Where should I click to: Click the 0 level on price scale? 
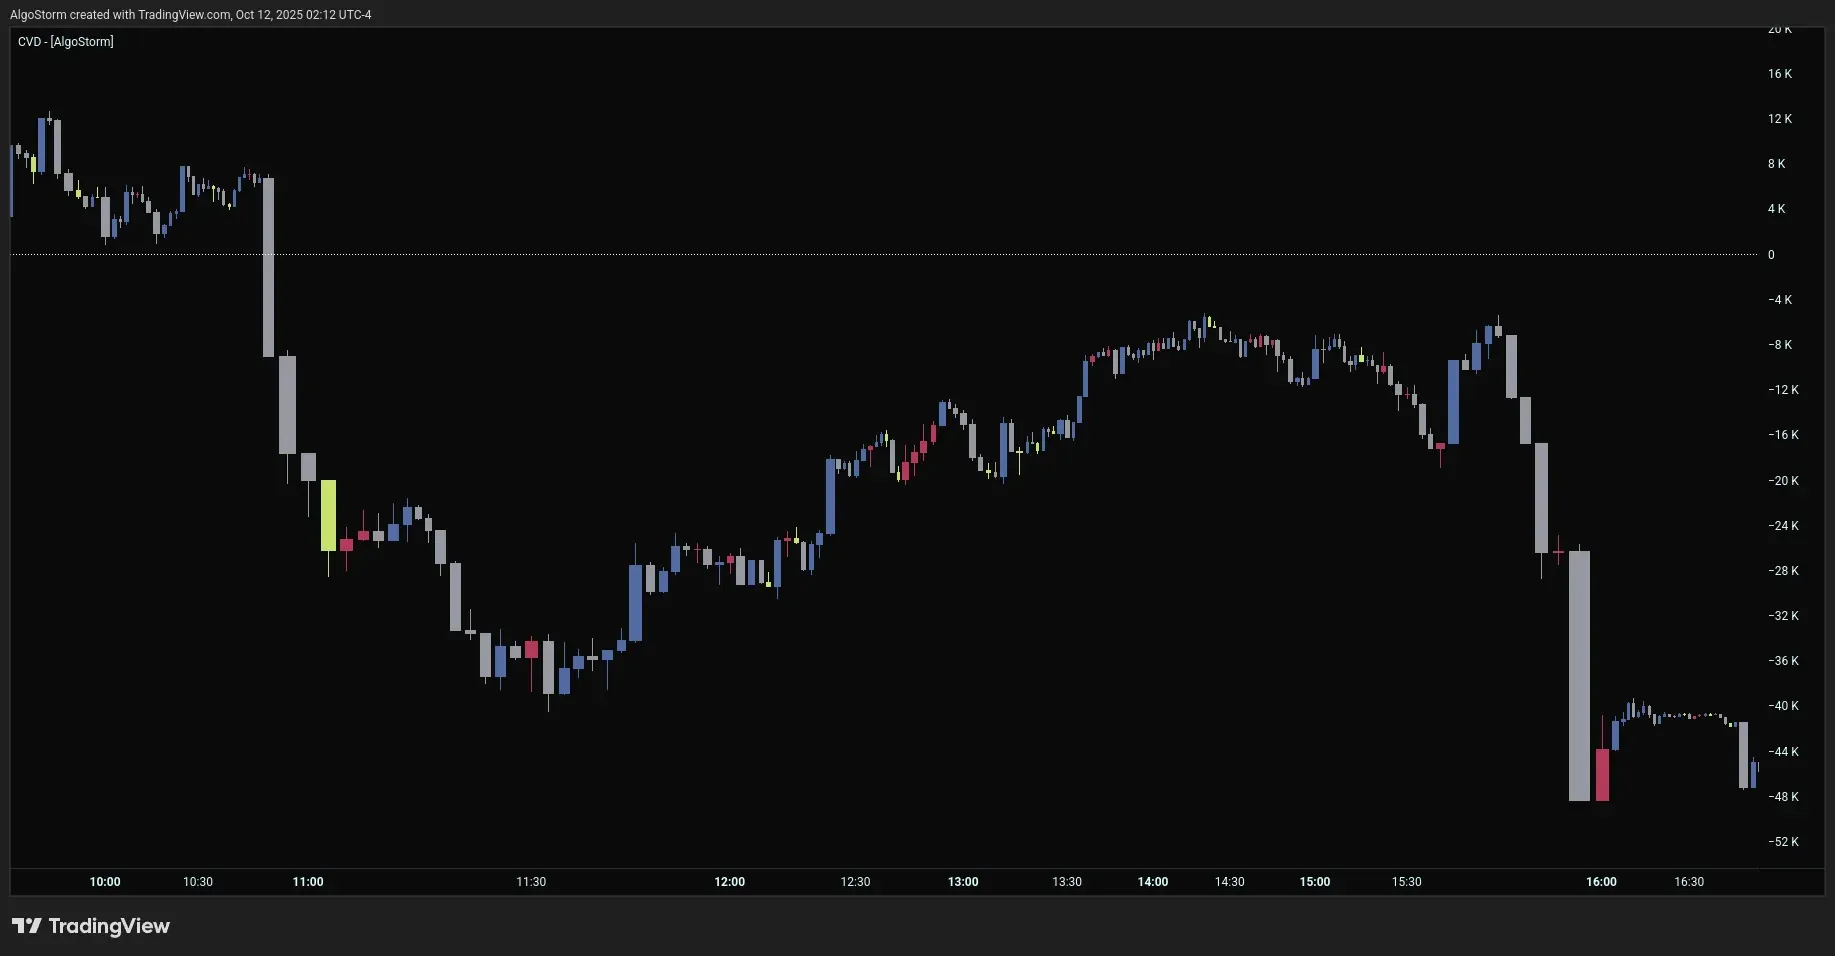[x=1771, y=255]
